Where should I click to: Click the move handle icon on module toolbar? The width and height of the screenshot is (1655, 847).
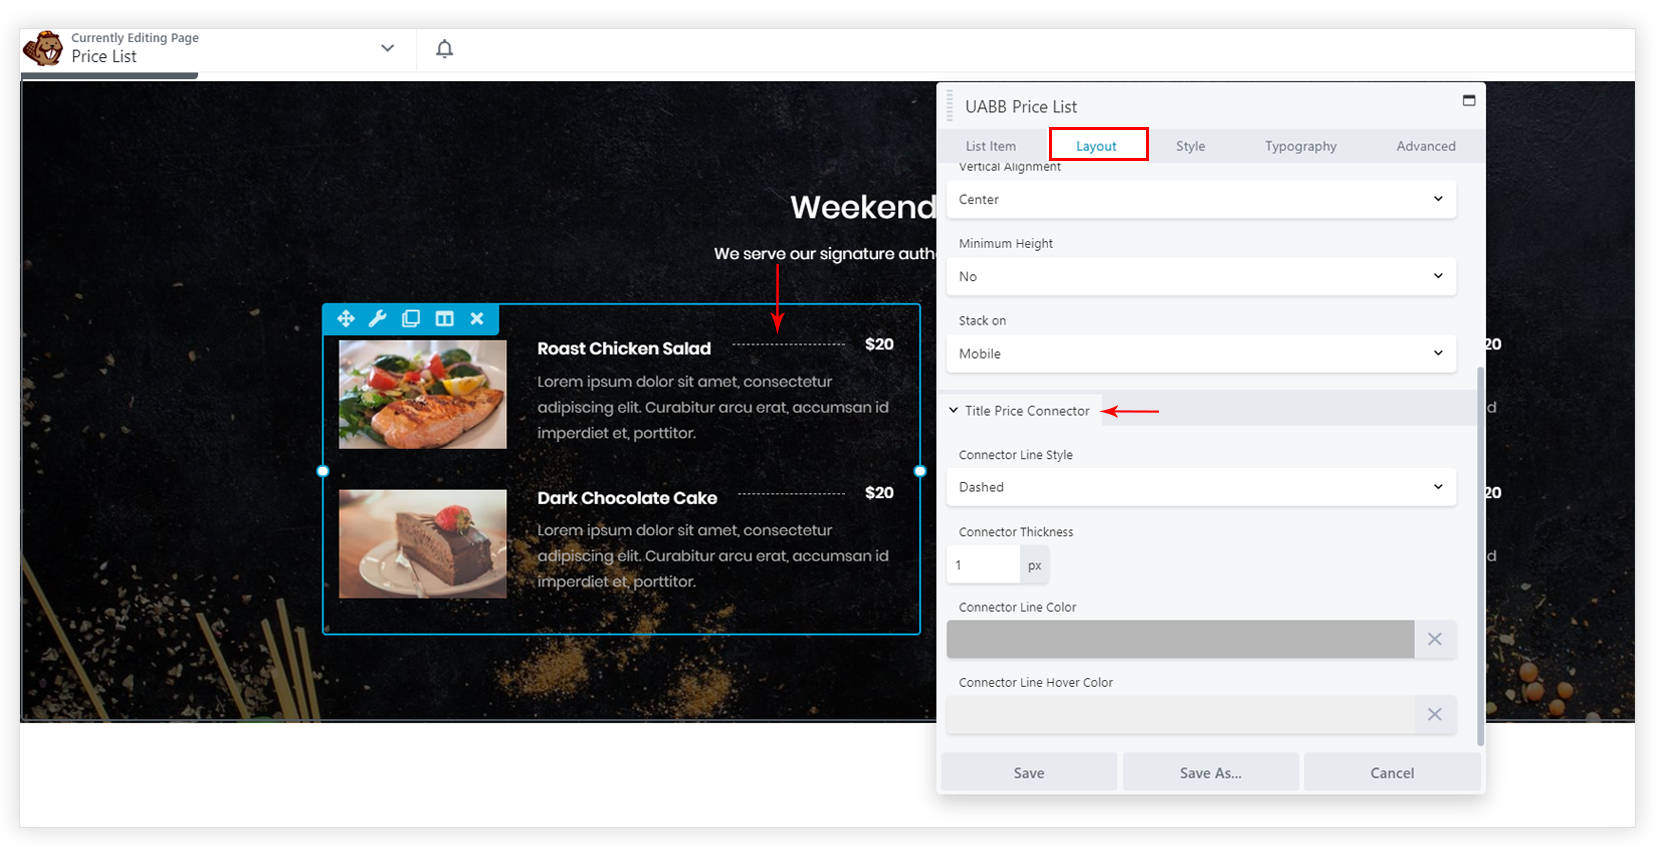[346, 319]
